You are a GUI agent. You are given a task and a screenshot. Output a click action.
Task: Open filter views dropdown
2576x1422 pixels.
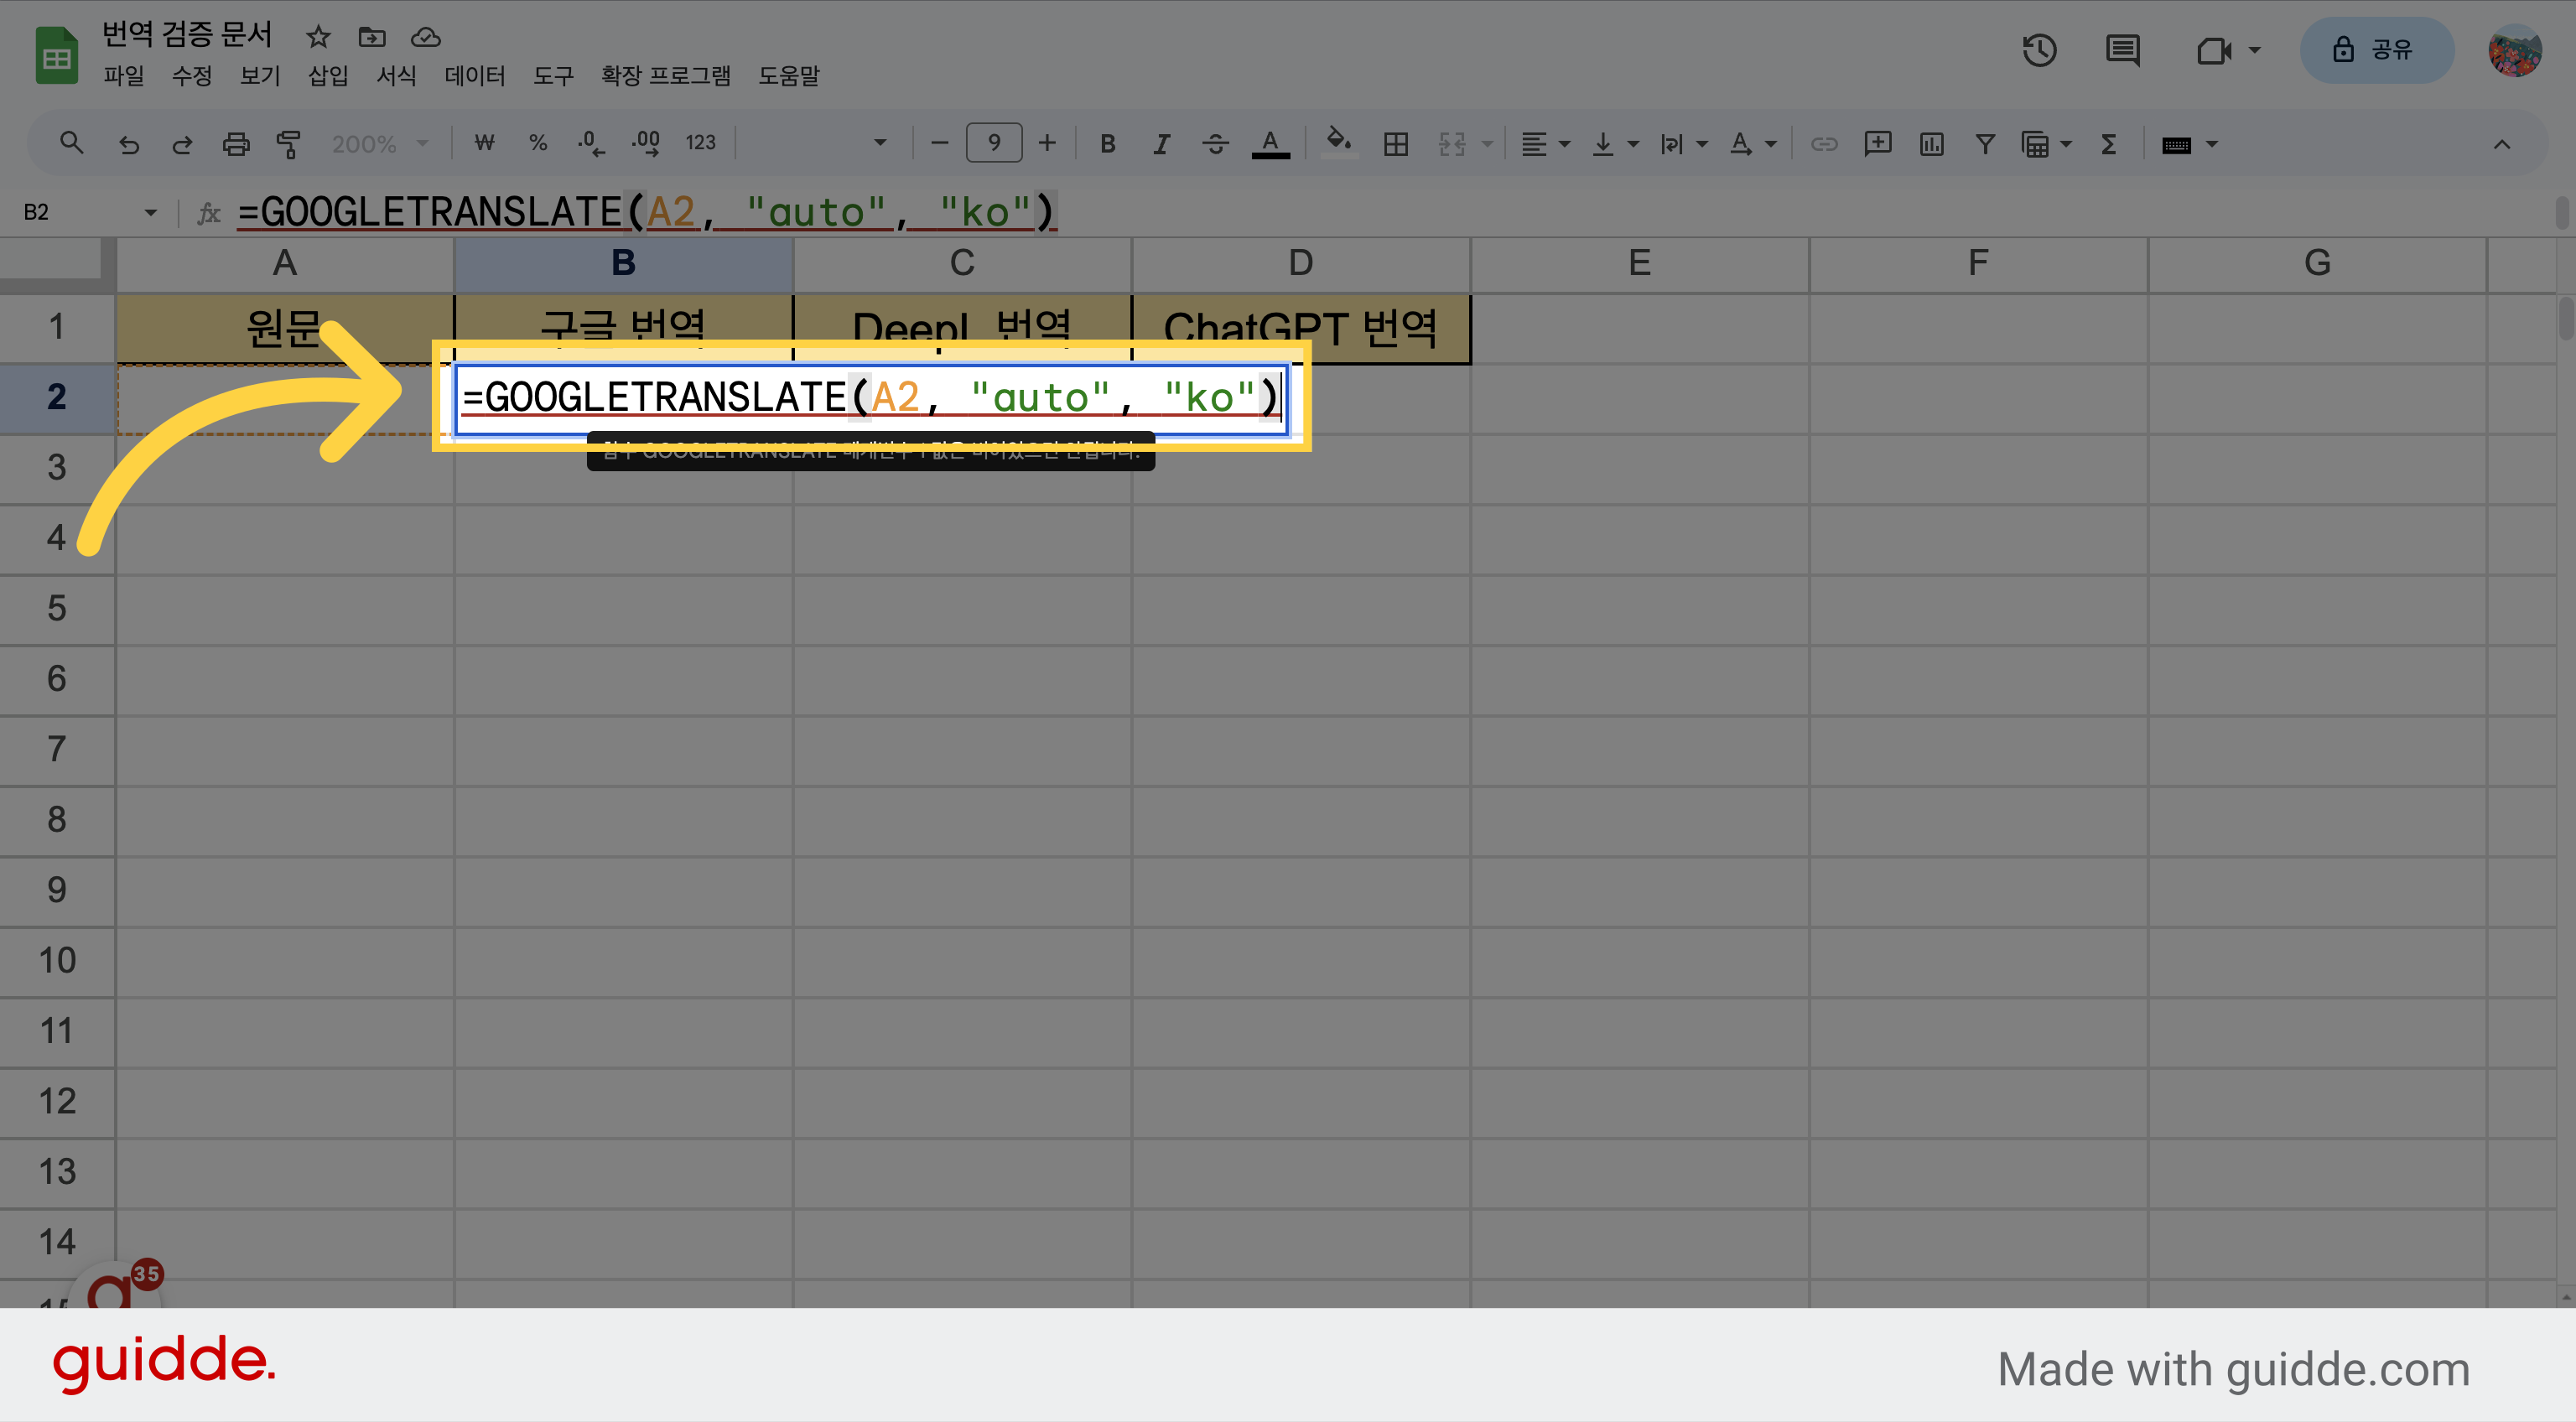(2046, 144)
